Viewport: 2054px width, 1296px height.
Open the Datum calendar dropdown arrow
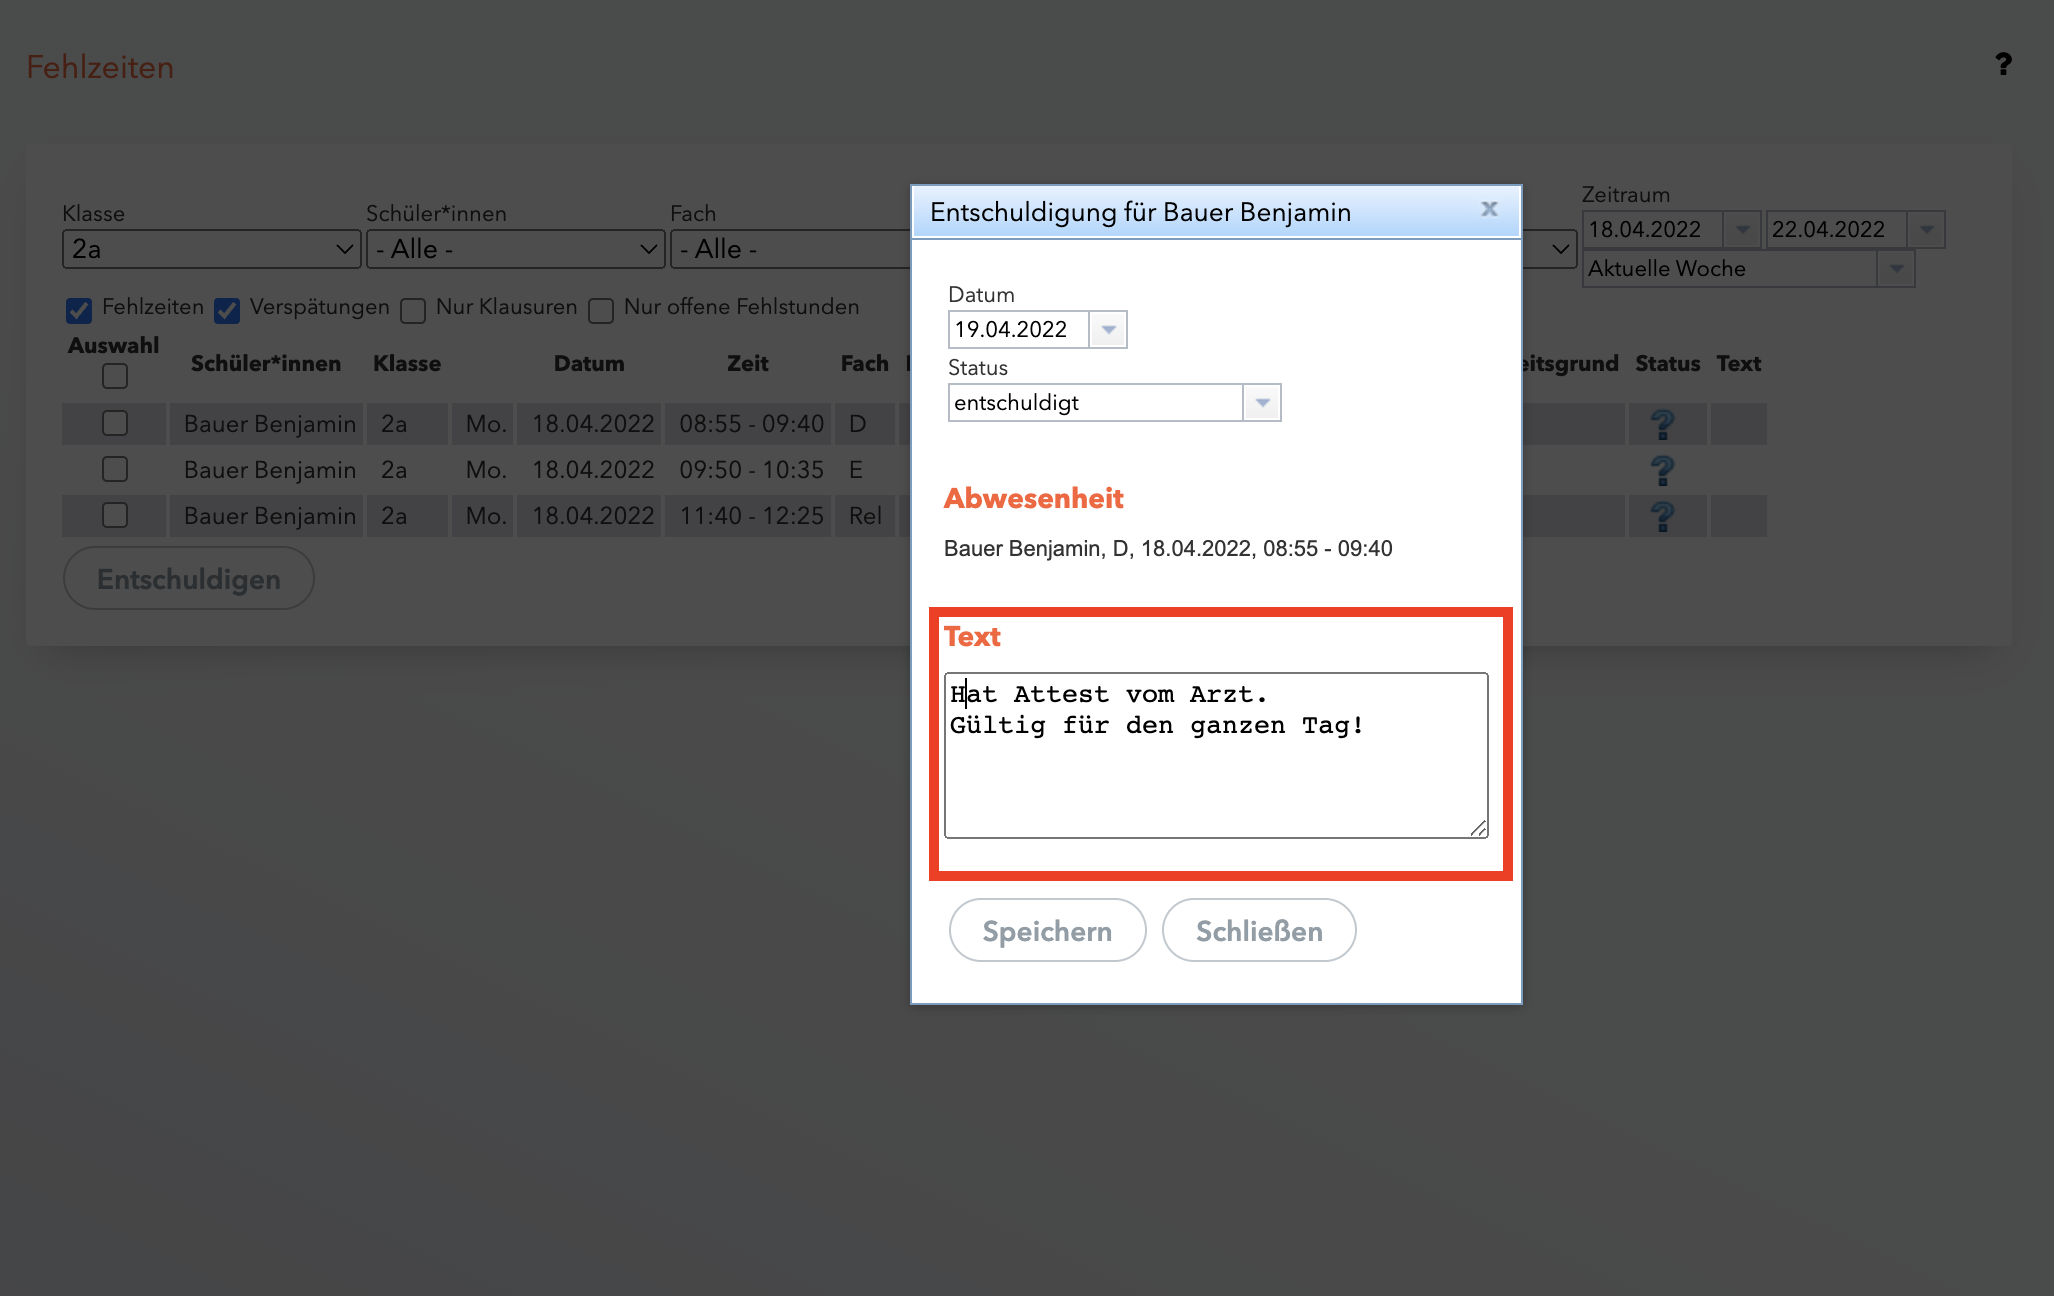tap(1108, 330)
